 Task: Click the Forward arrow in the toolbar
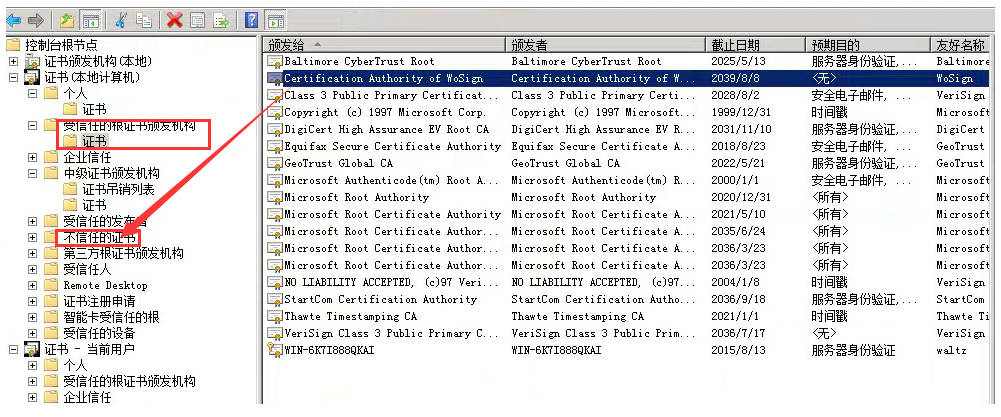point(36,19)
